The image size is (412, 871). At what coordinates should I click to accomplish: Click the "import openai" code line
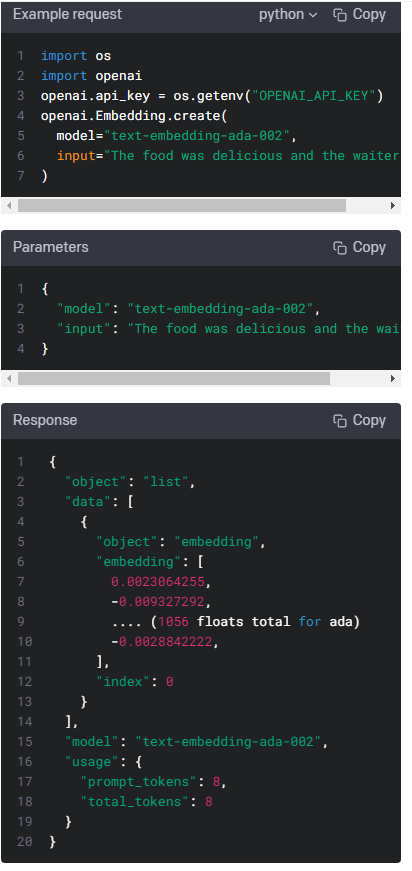point(92,76)
